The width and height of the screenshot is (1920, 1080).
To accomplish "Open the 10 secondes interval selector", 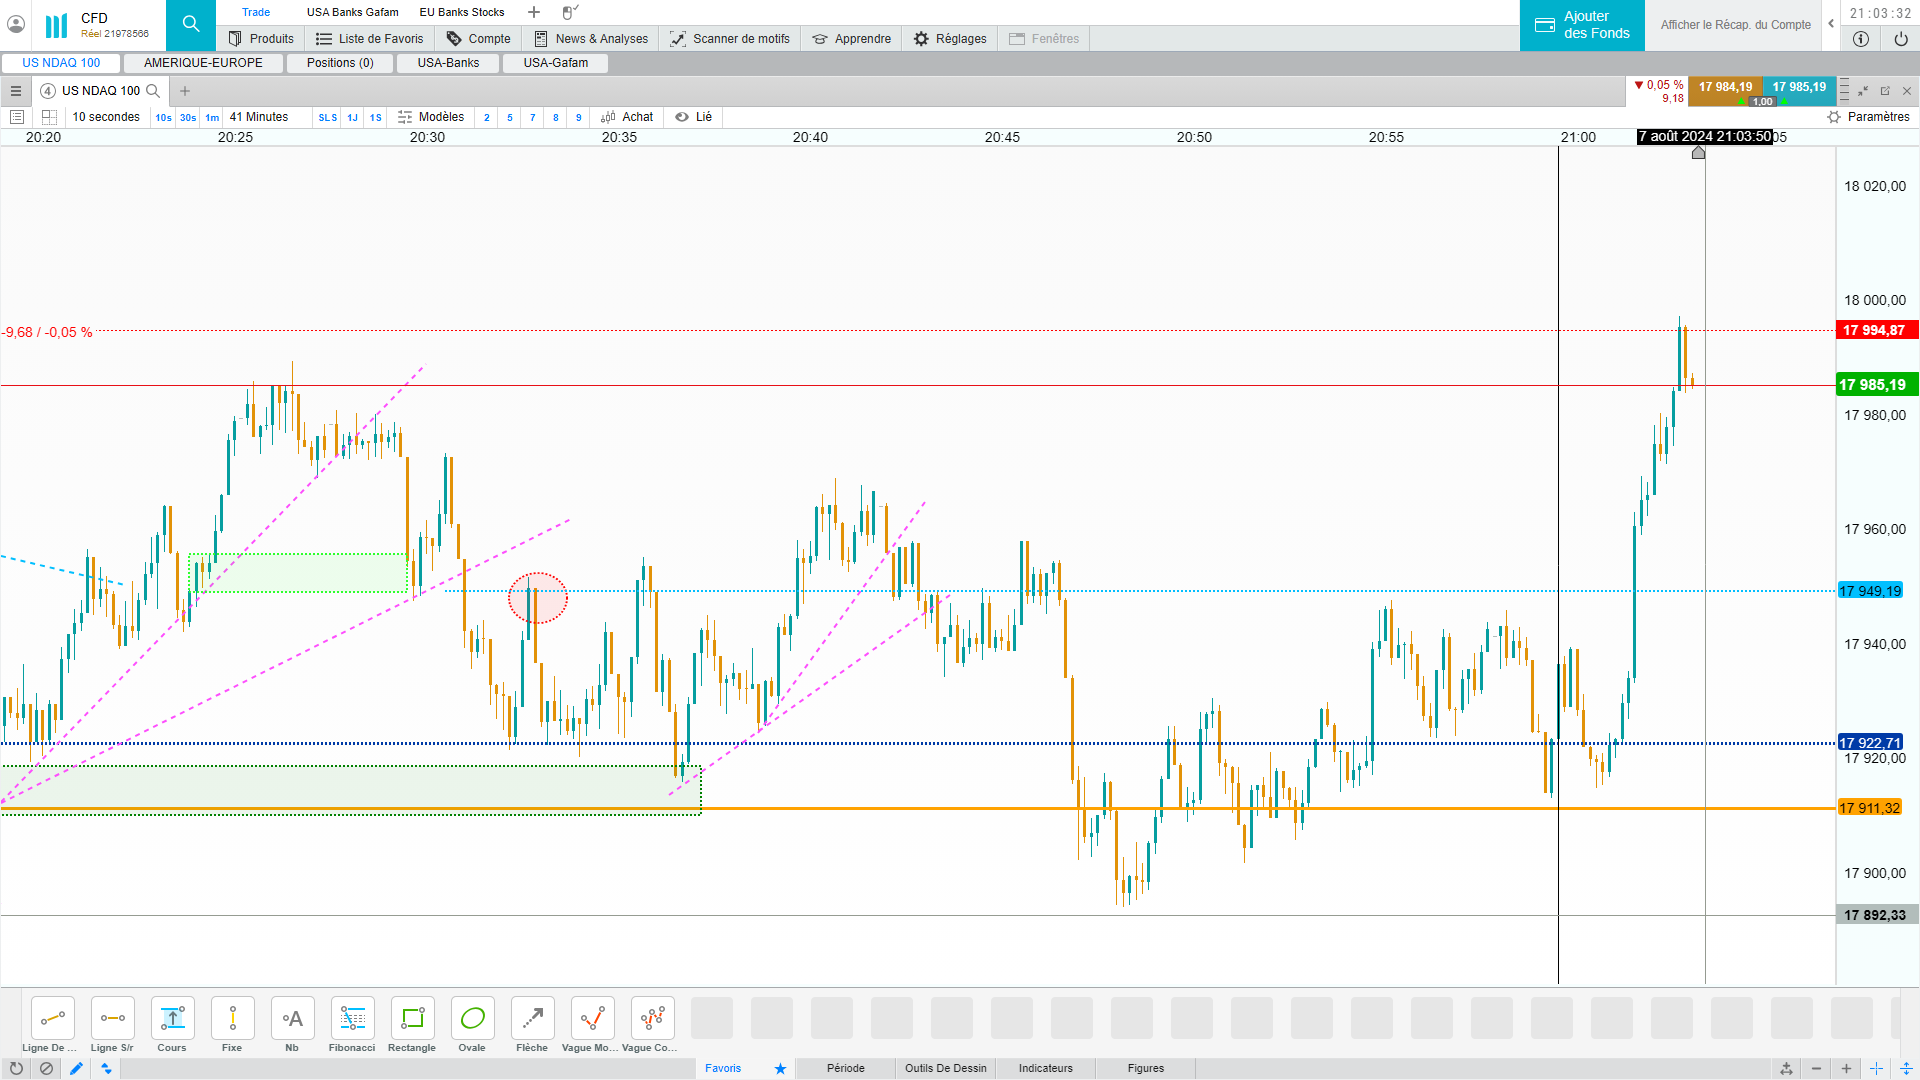I will (106, 117).
